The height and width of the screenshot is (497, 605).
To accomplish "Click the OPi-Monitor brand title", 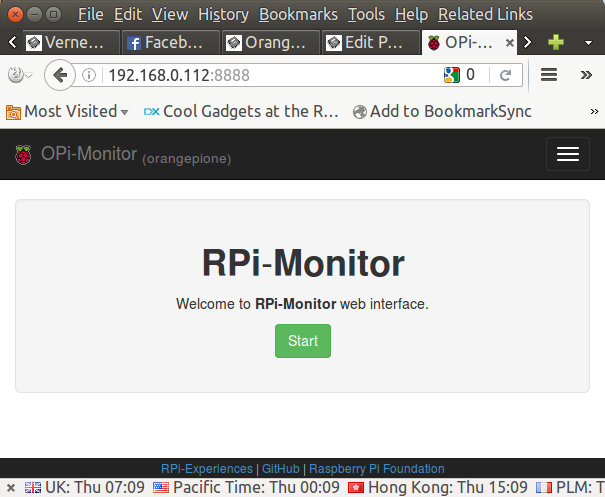I will click(89, 154).
